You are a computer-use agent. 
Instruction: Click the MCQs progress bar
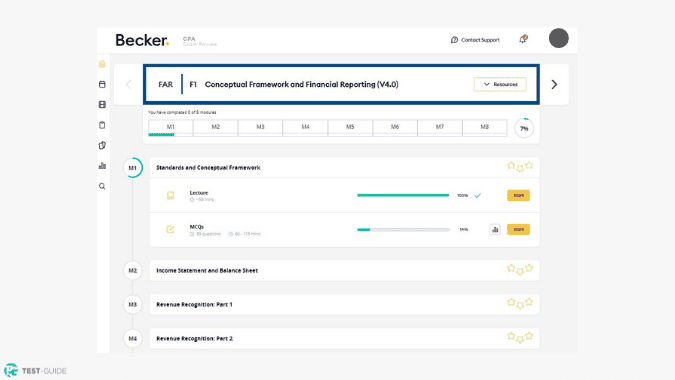click(403, 229)
